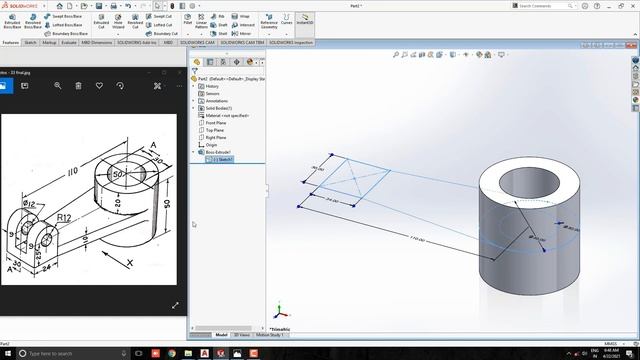Viewport: 640px width, 360px height.
Task: Choose Swept Boss/Base feature
Action: click(x=63, y=16)
